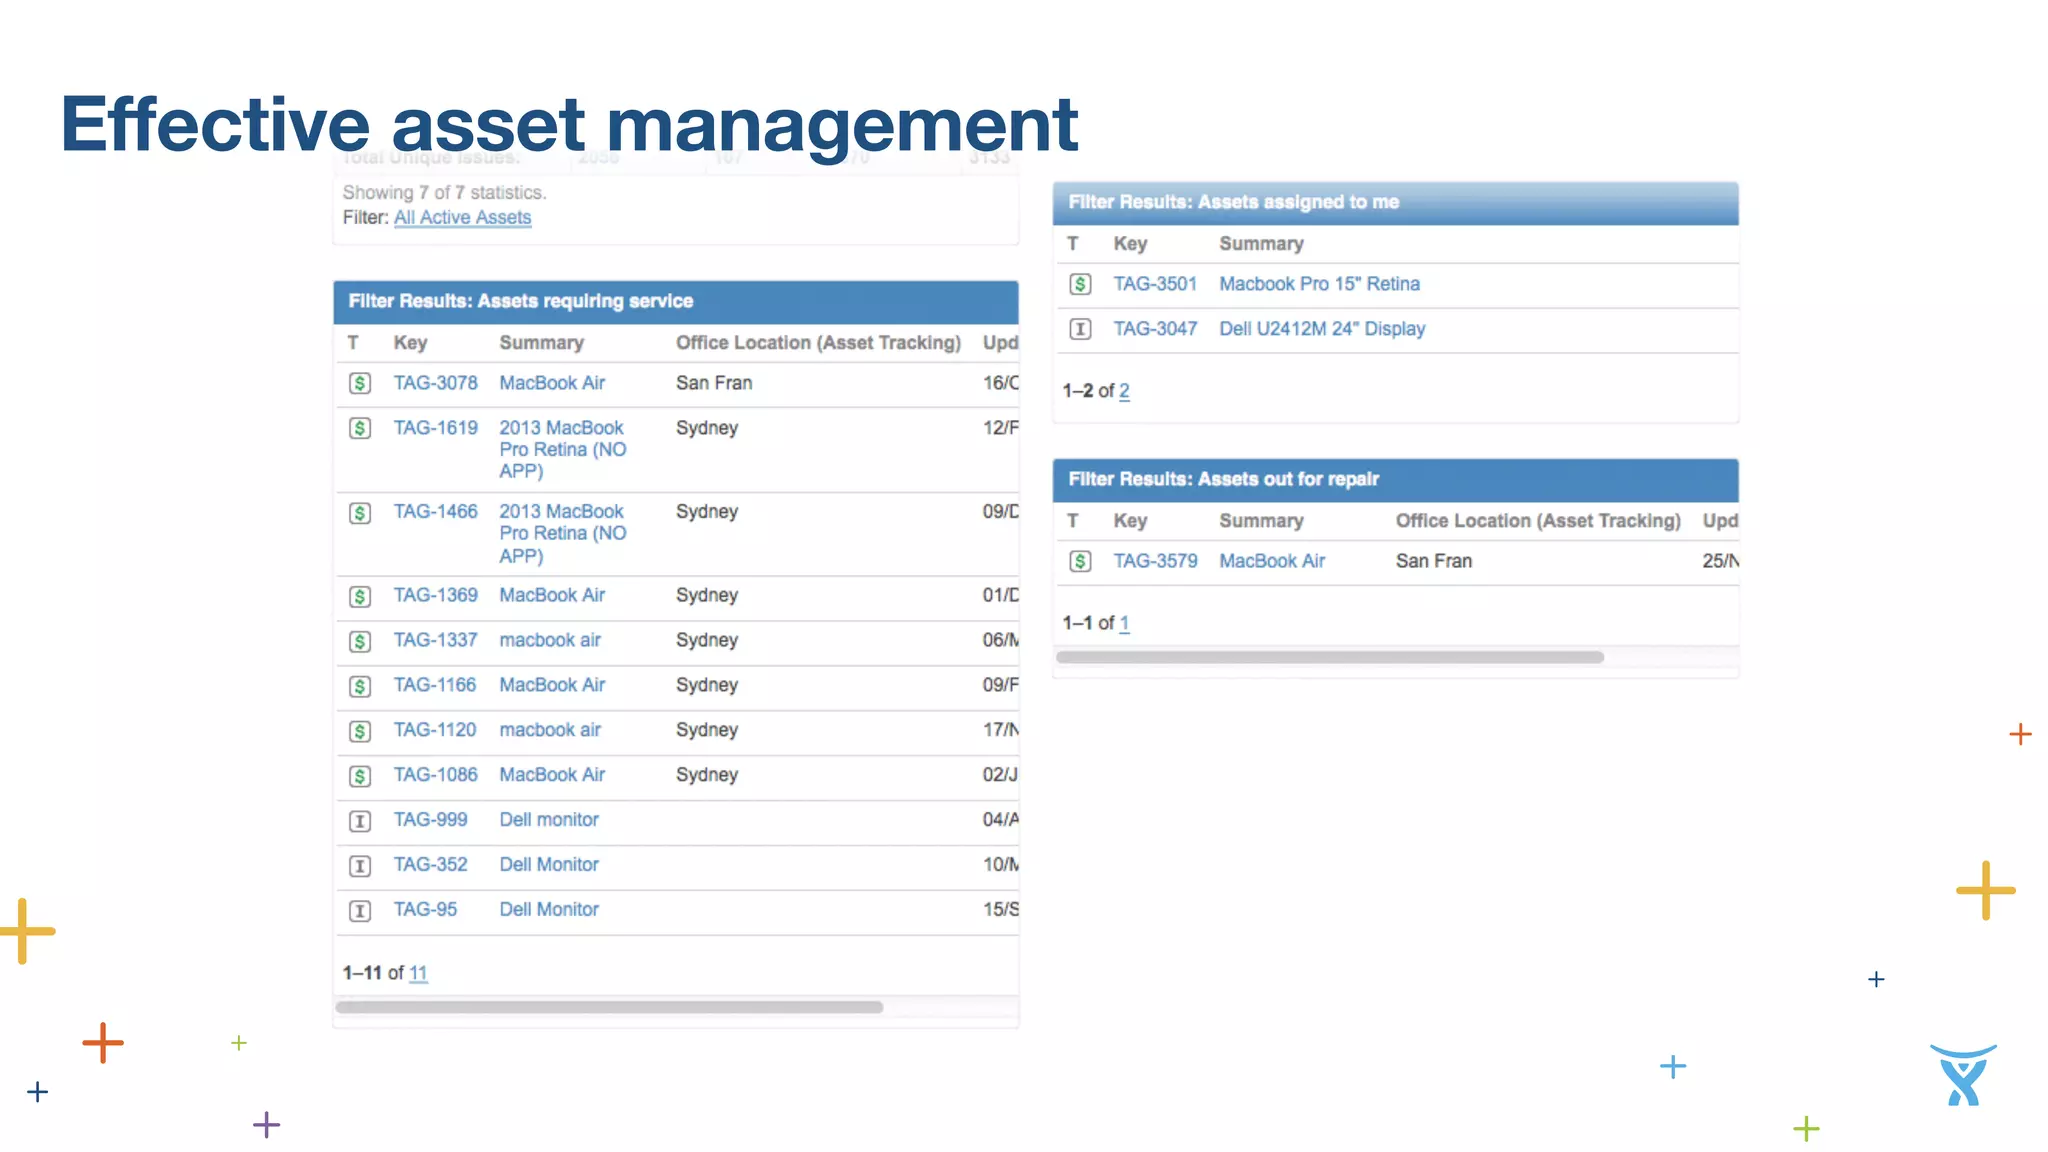Click the 1 total results link under out for repair

pyautogui.click(x=1124, y=623)
